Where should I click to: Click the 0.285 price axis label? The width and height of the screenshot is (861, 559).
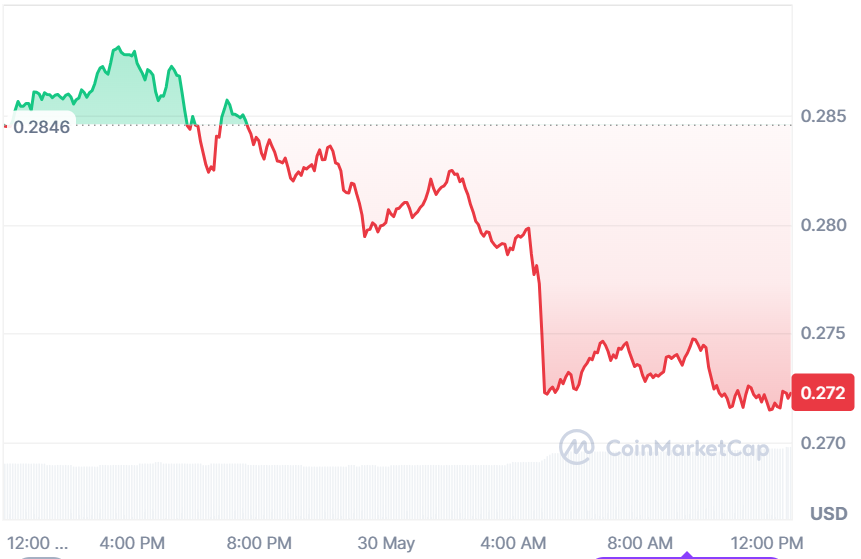pyautogui.click(x=825, y=117)
